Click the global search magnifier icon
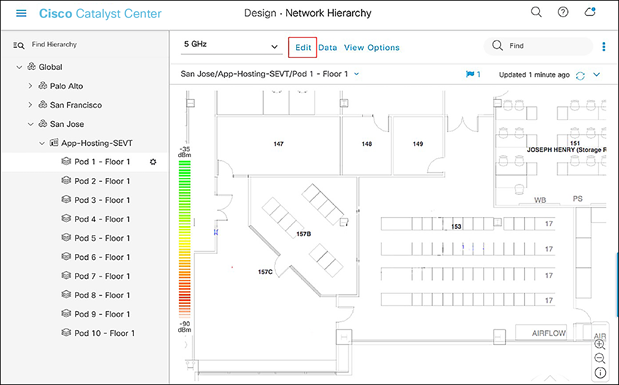 click(536, 12)
